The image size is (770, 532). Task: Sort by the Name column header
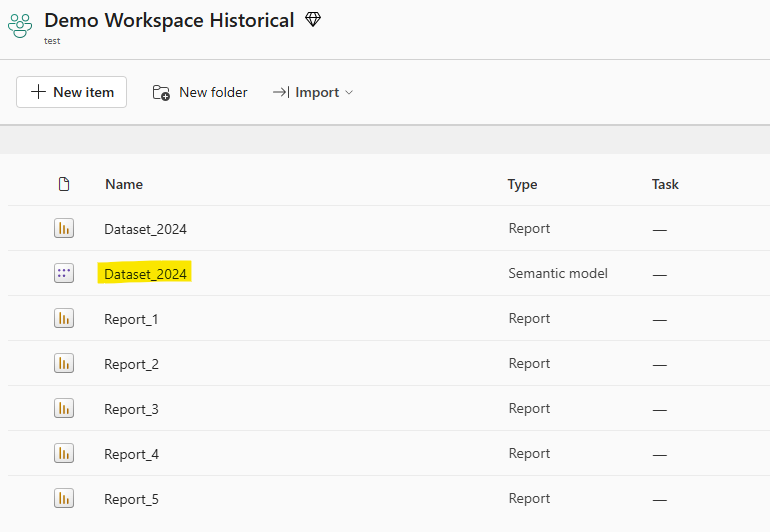tap(124, 184)
